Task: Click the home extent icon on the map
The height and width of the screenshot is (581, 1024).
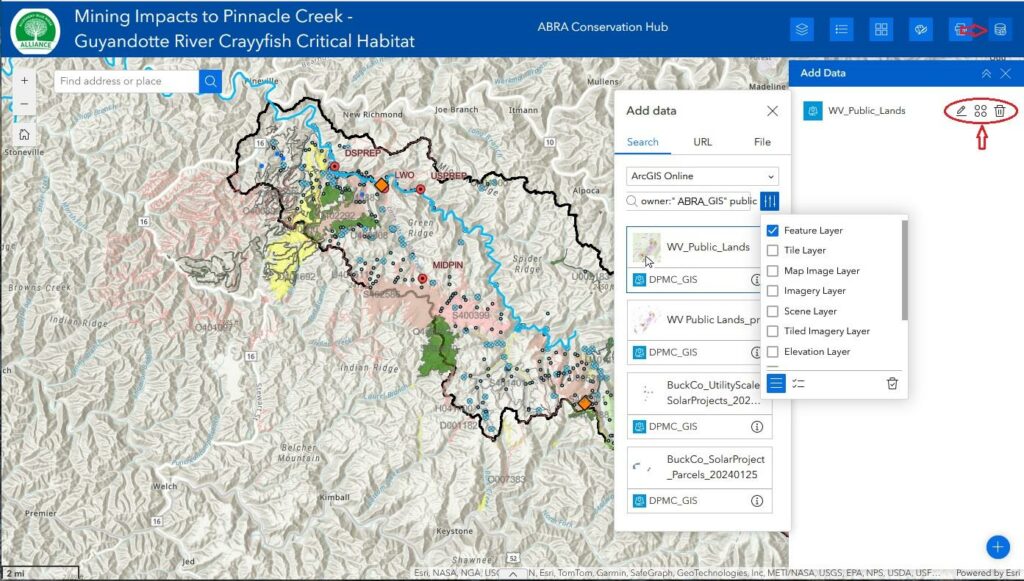Action: click(23, 133)
